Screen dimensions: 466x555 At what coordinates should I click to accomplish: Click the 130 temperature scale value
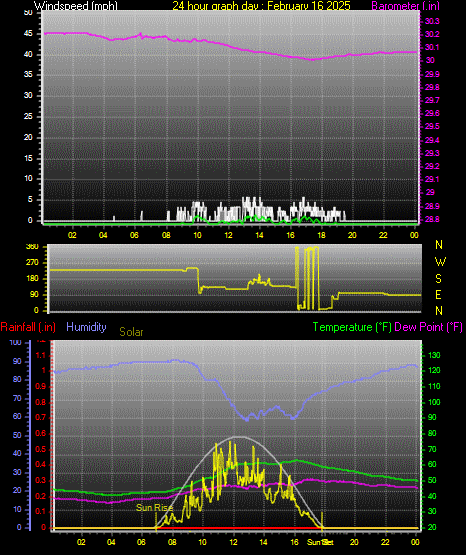434,355
